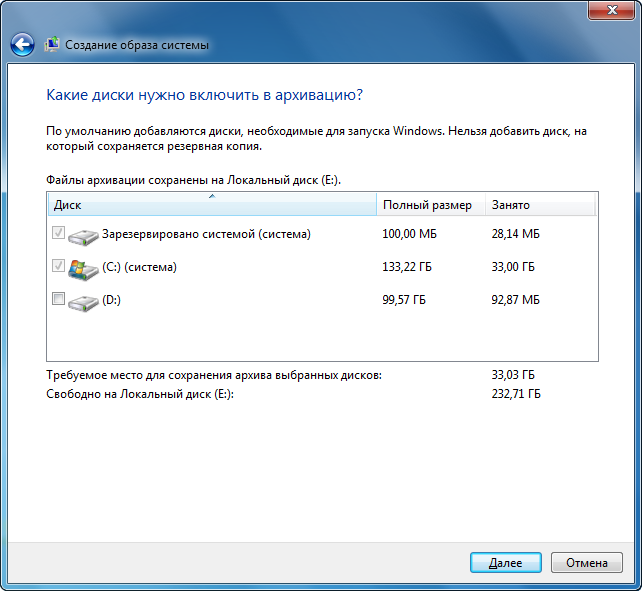Click the Свободно на Локальный диск (E:) label

[140, 394]
